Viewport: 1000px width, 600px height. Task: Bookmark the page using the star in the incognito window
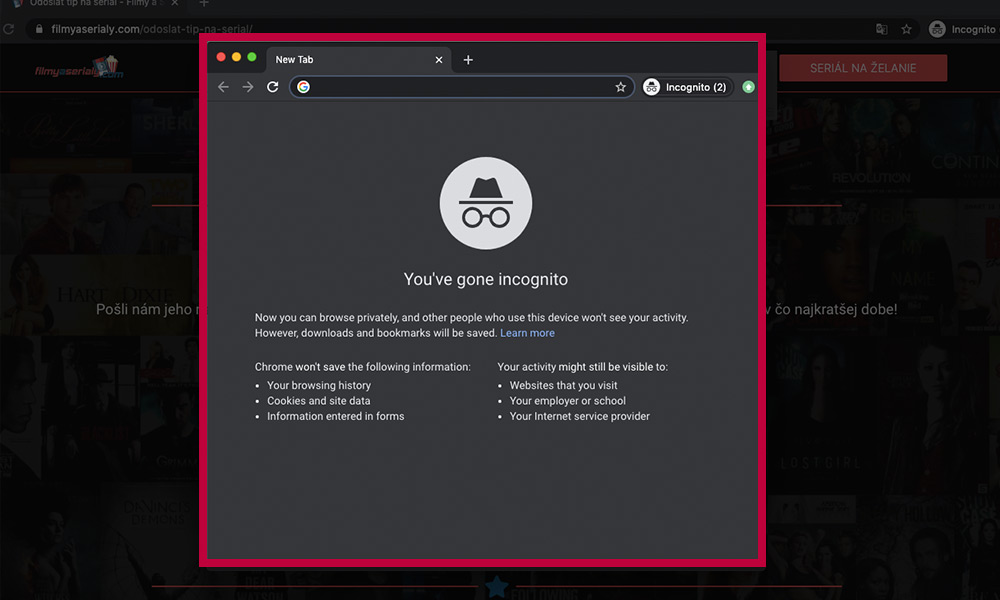pos(621,87)
